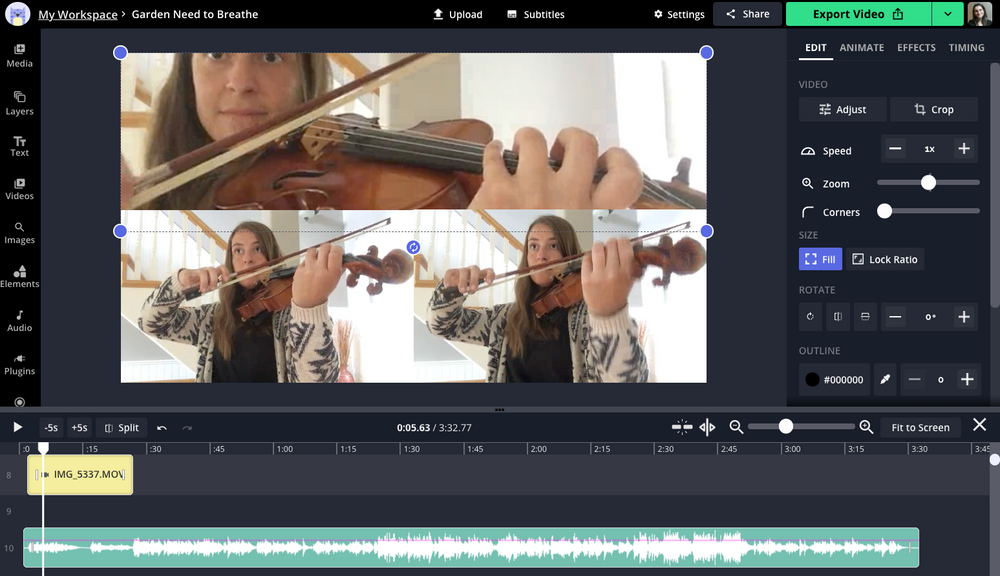Undo the last edit
Image resolution: width=1000 pixels, height=576 pixels.
click(160, 427)
